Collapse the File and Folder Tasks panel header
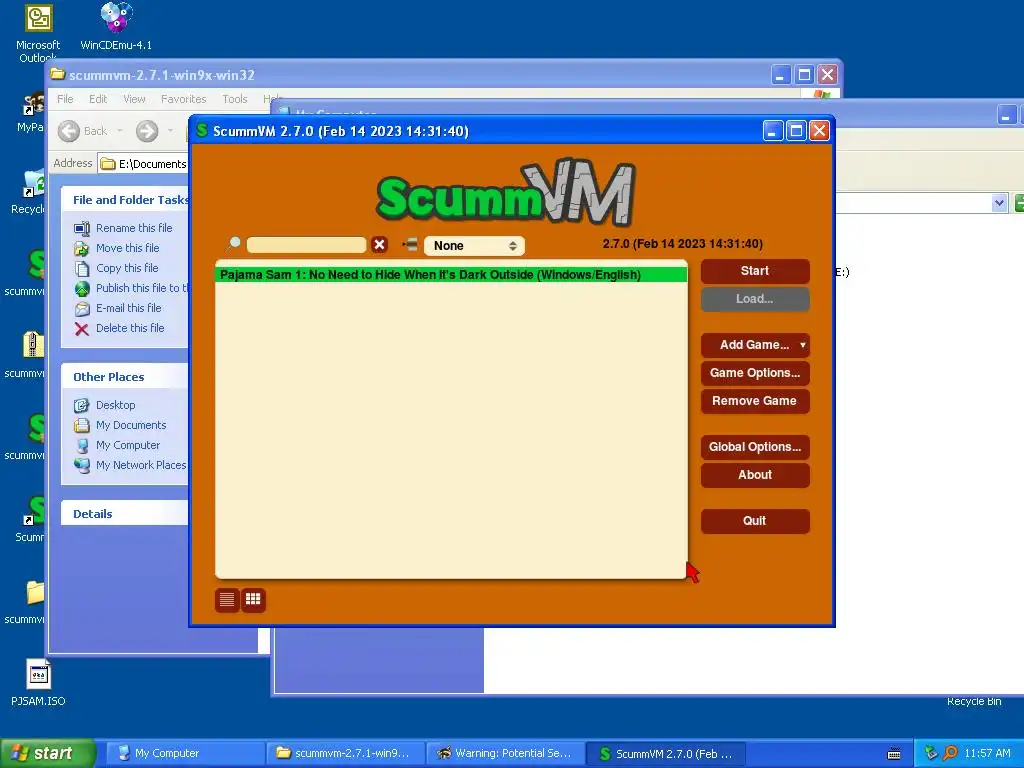The image size is (1024, 768). 125,200
